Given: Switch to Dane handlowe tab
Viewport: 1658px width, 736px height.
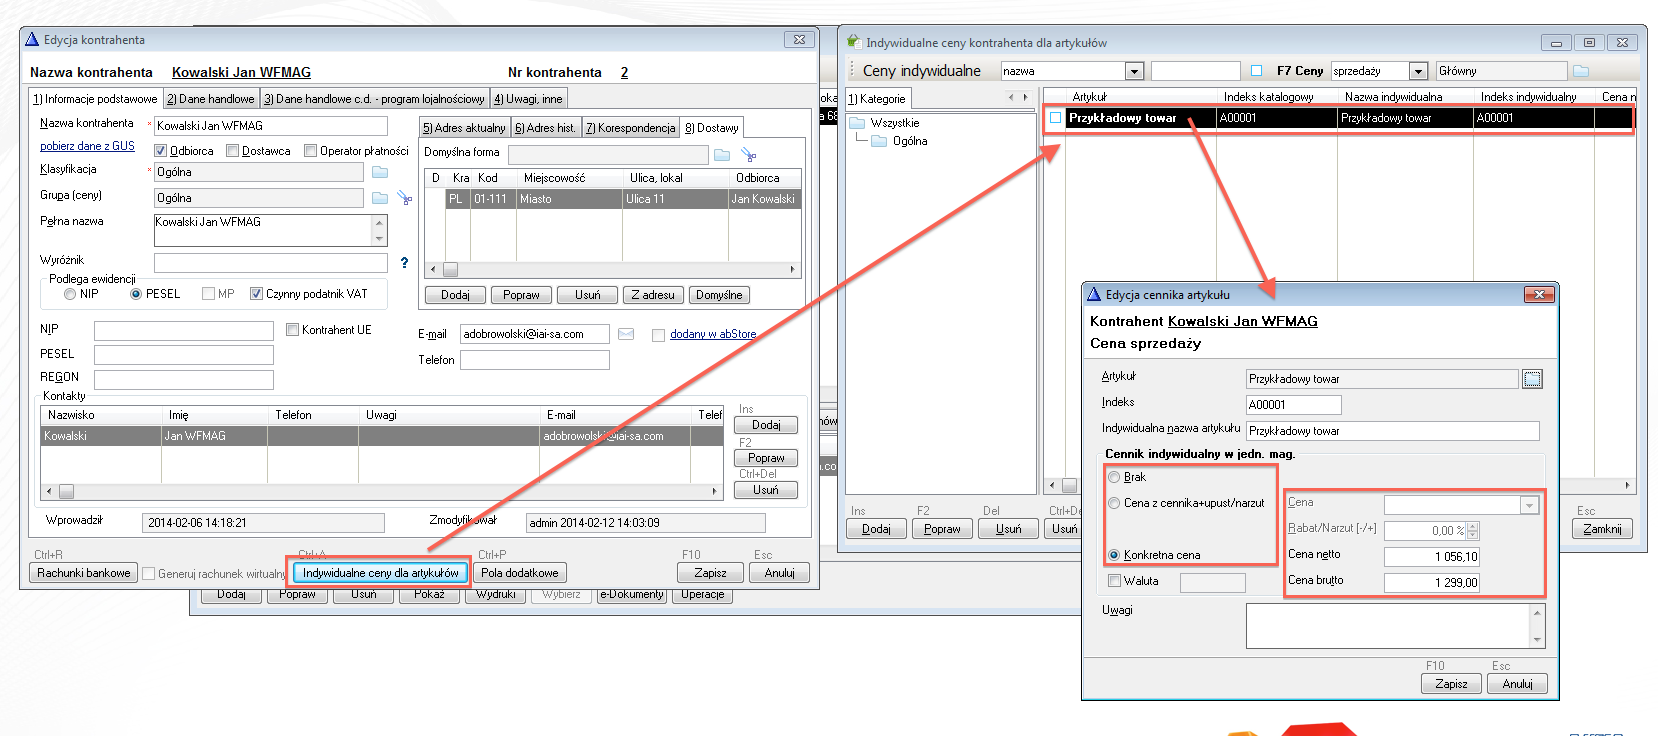Looking at the screenshot, I should pos(210,99).
